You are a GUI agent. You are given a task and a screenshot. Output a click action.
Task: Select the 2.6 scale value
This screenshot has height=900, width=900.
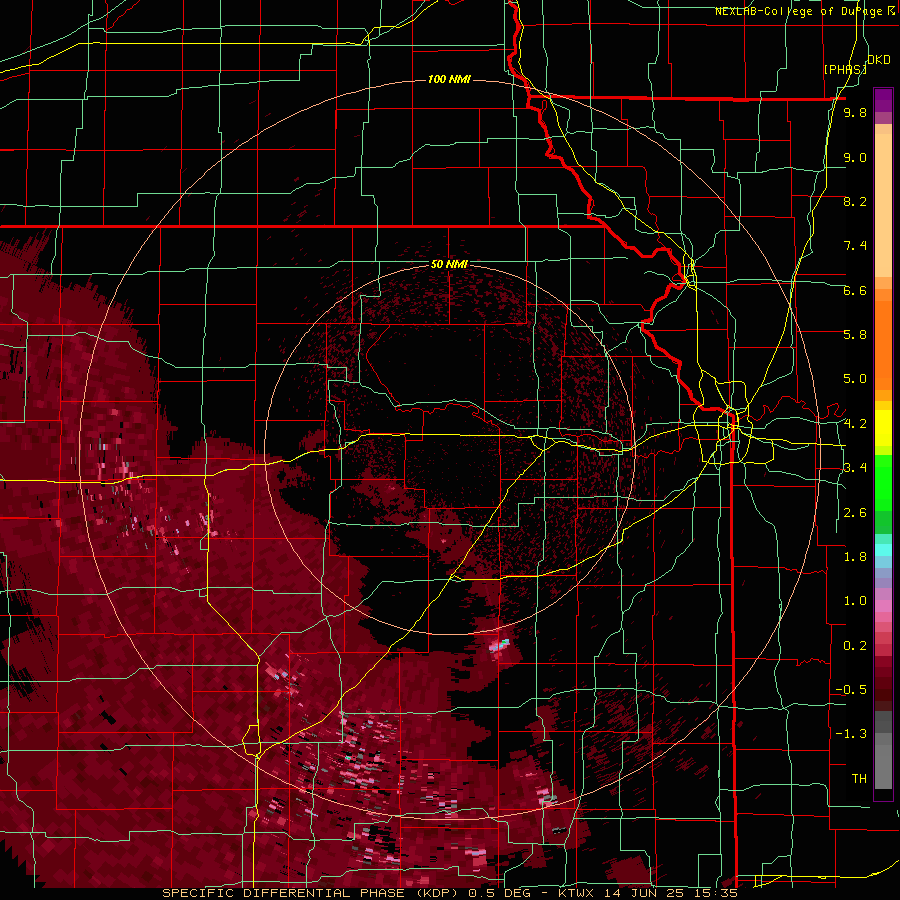(x=855, y=513)
